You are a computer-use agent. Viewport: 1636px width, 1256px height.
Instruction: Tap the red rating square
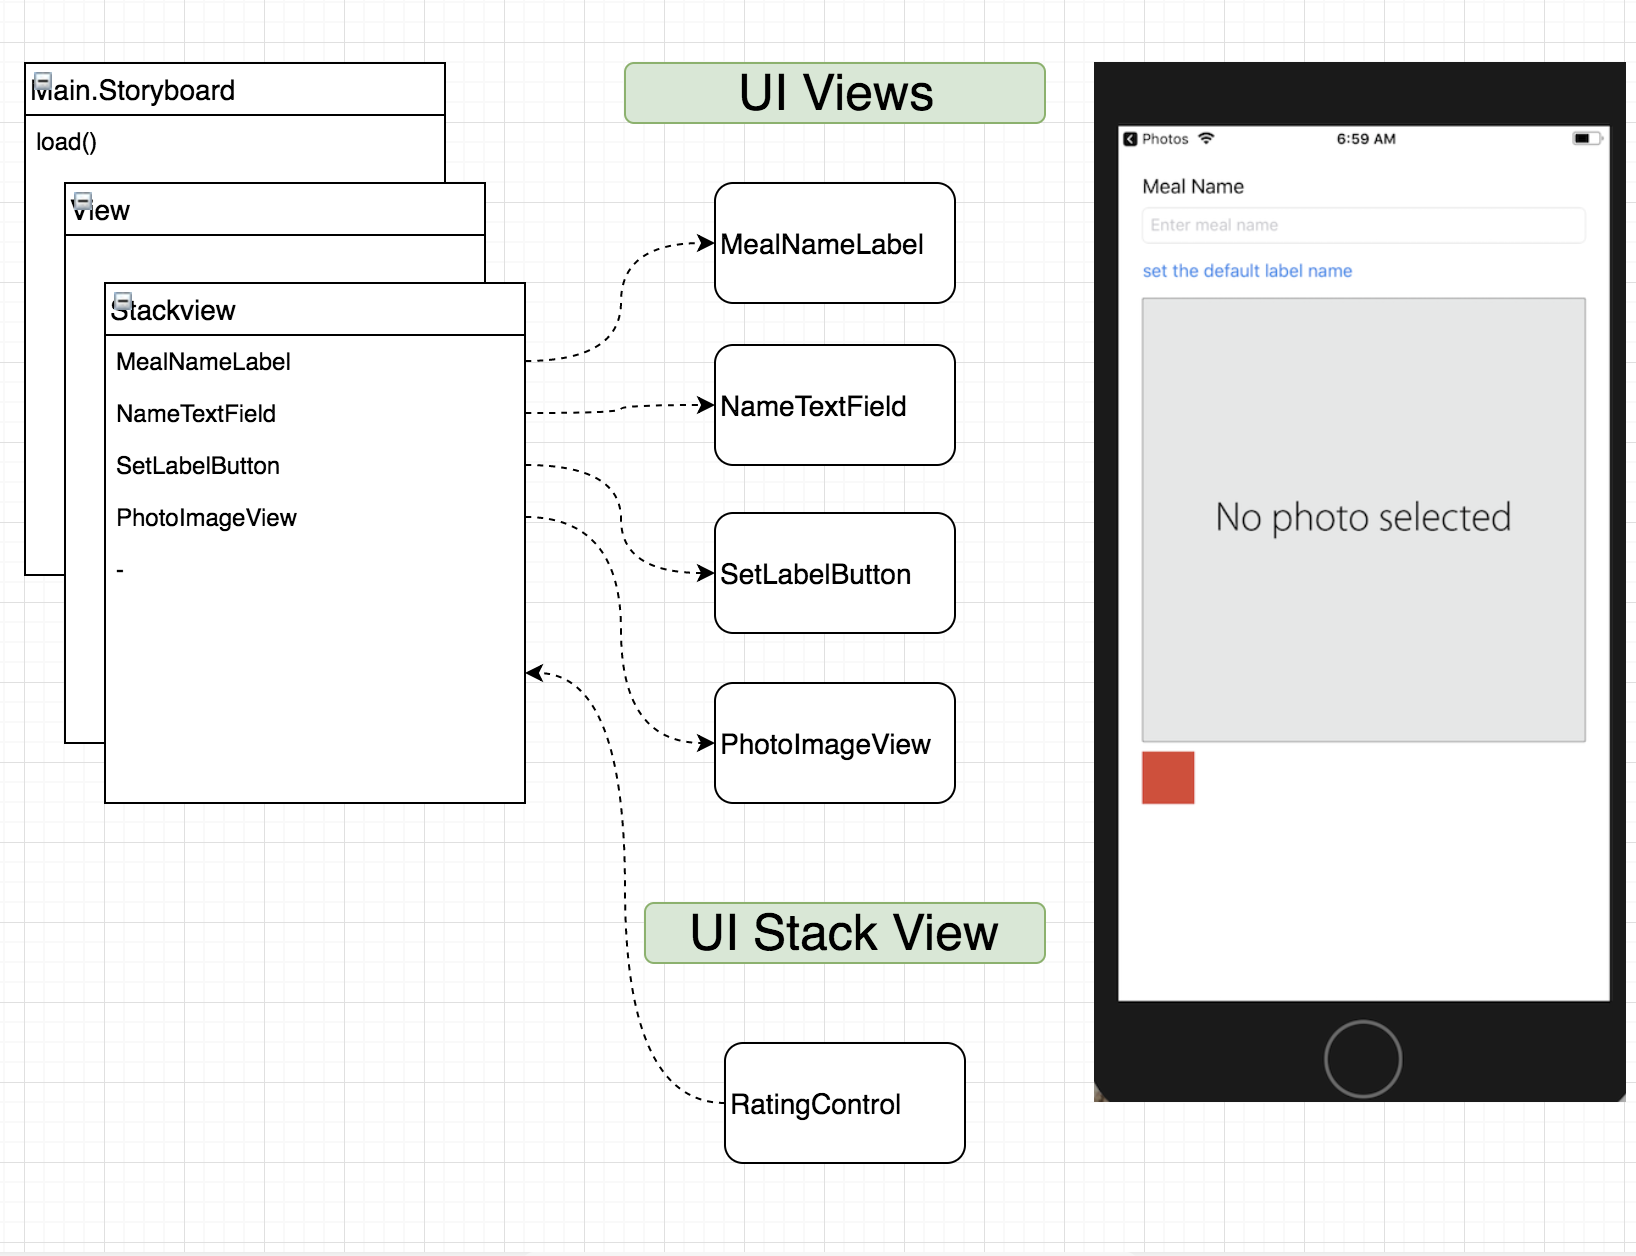click(1168, 778)
